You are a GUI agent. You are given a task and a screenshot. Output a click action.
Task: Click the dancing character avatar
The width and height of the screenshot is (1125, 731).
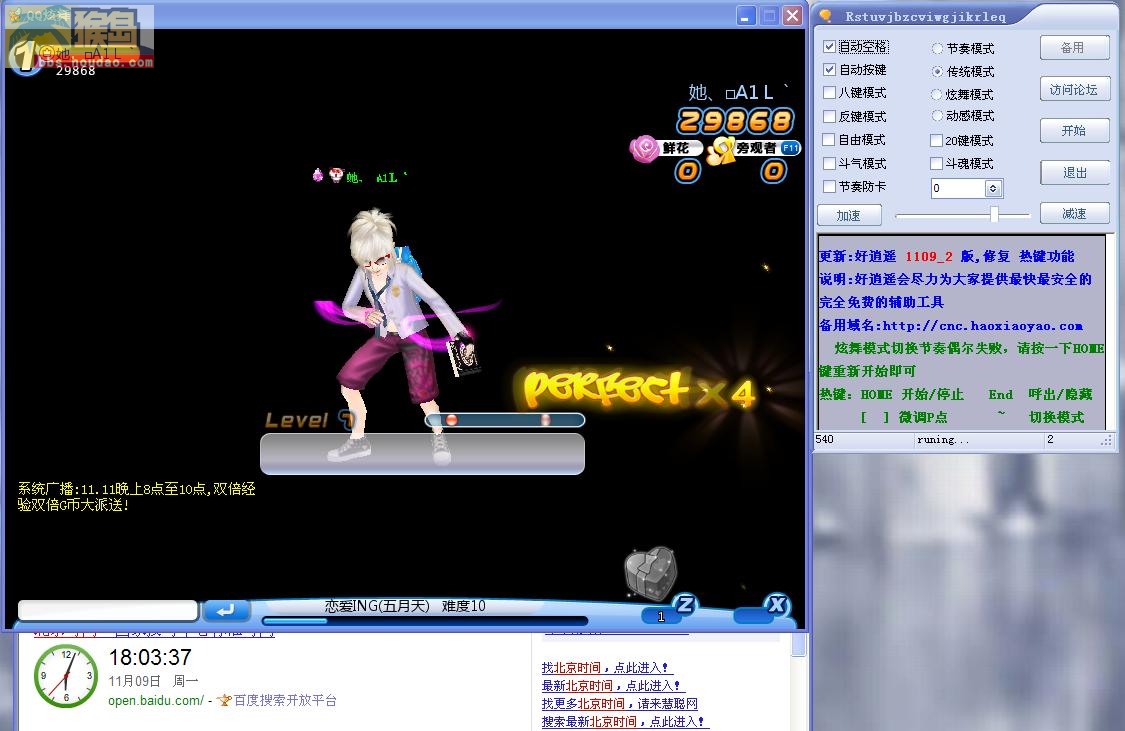[405, 334]
